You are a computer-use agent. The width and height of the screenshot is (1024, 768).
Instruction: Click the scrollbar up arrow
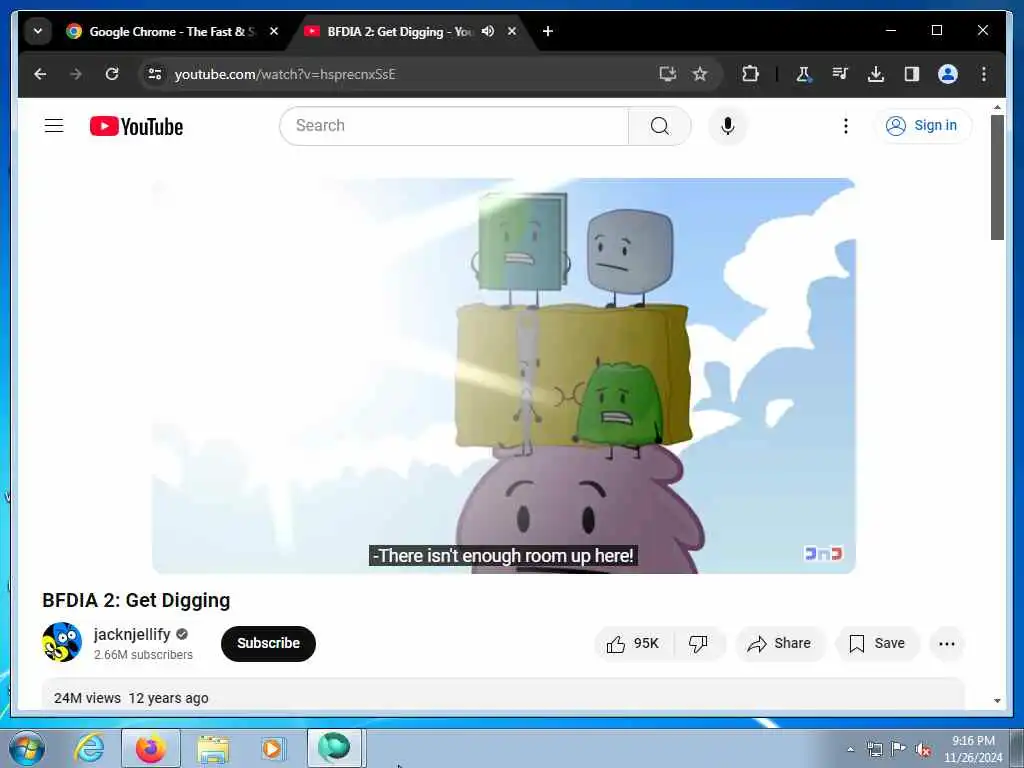pyautogui.click(x=997, y=106)
